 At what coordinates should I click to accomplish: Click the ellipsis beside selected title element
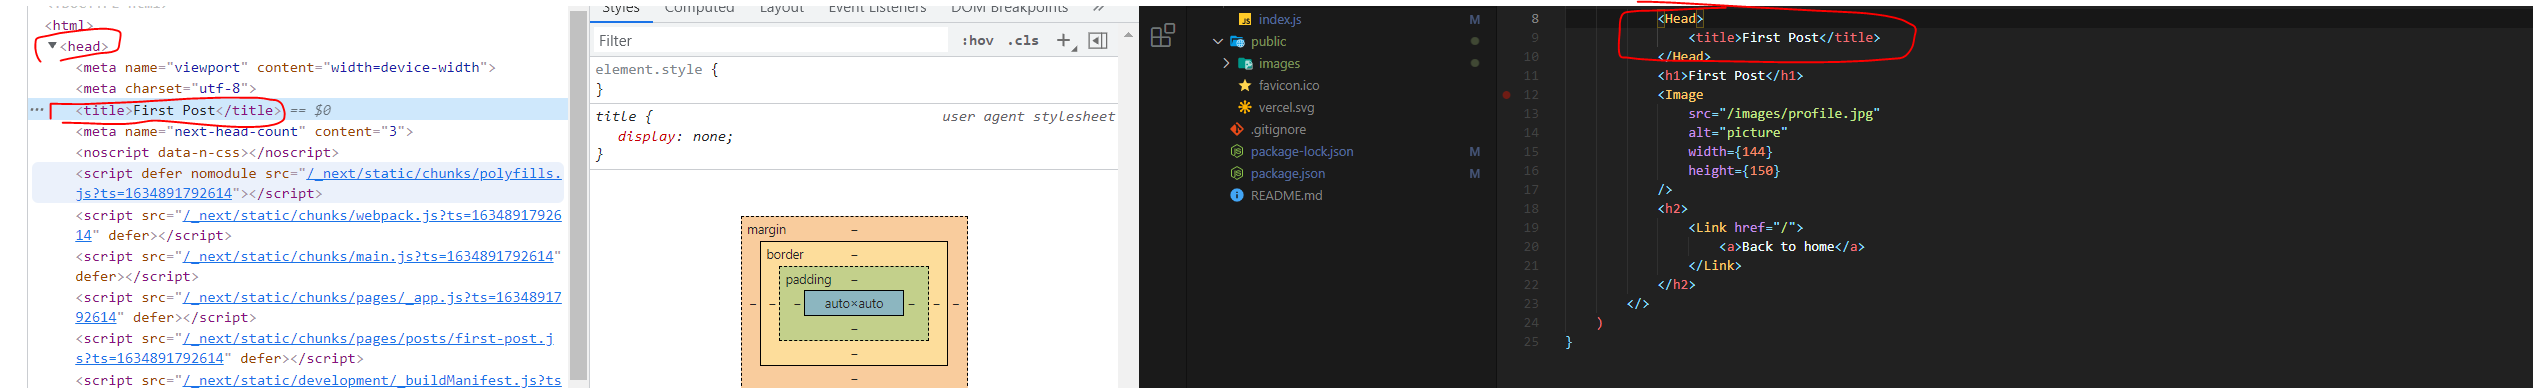(x=37, y=109)
